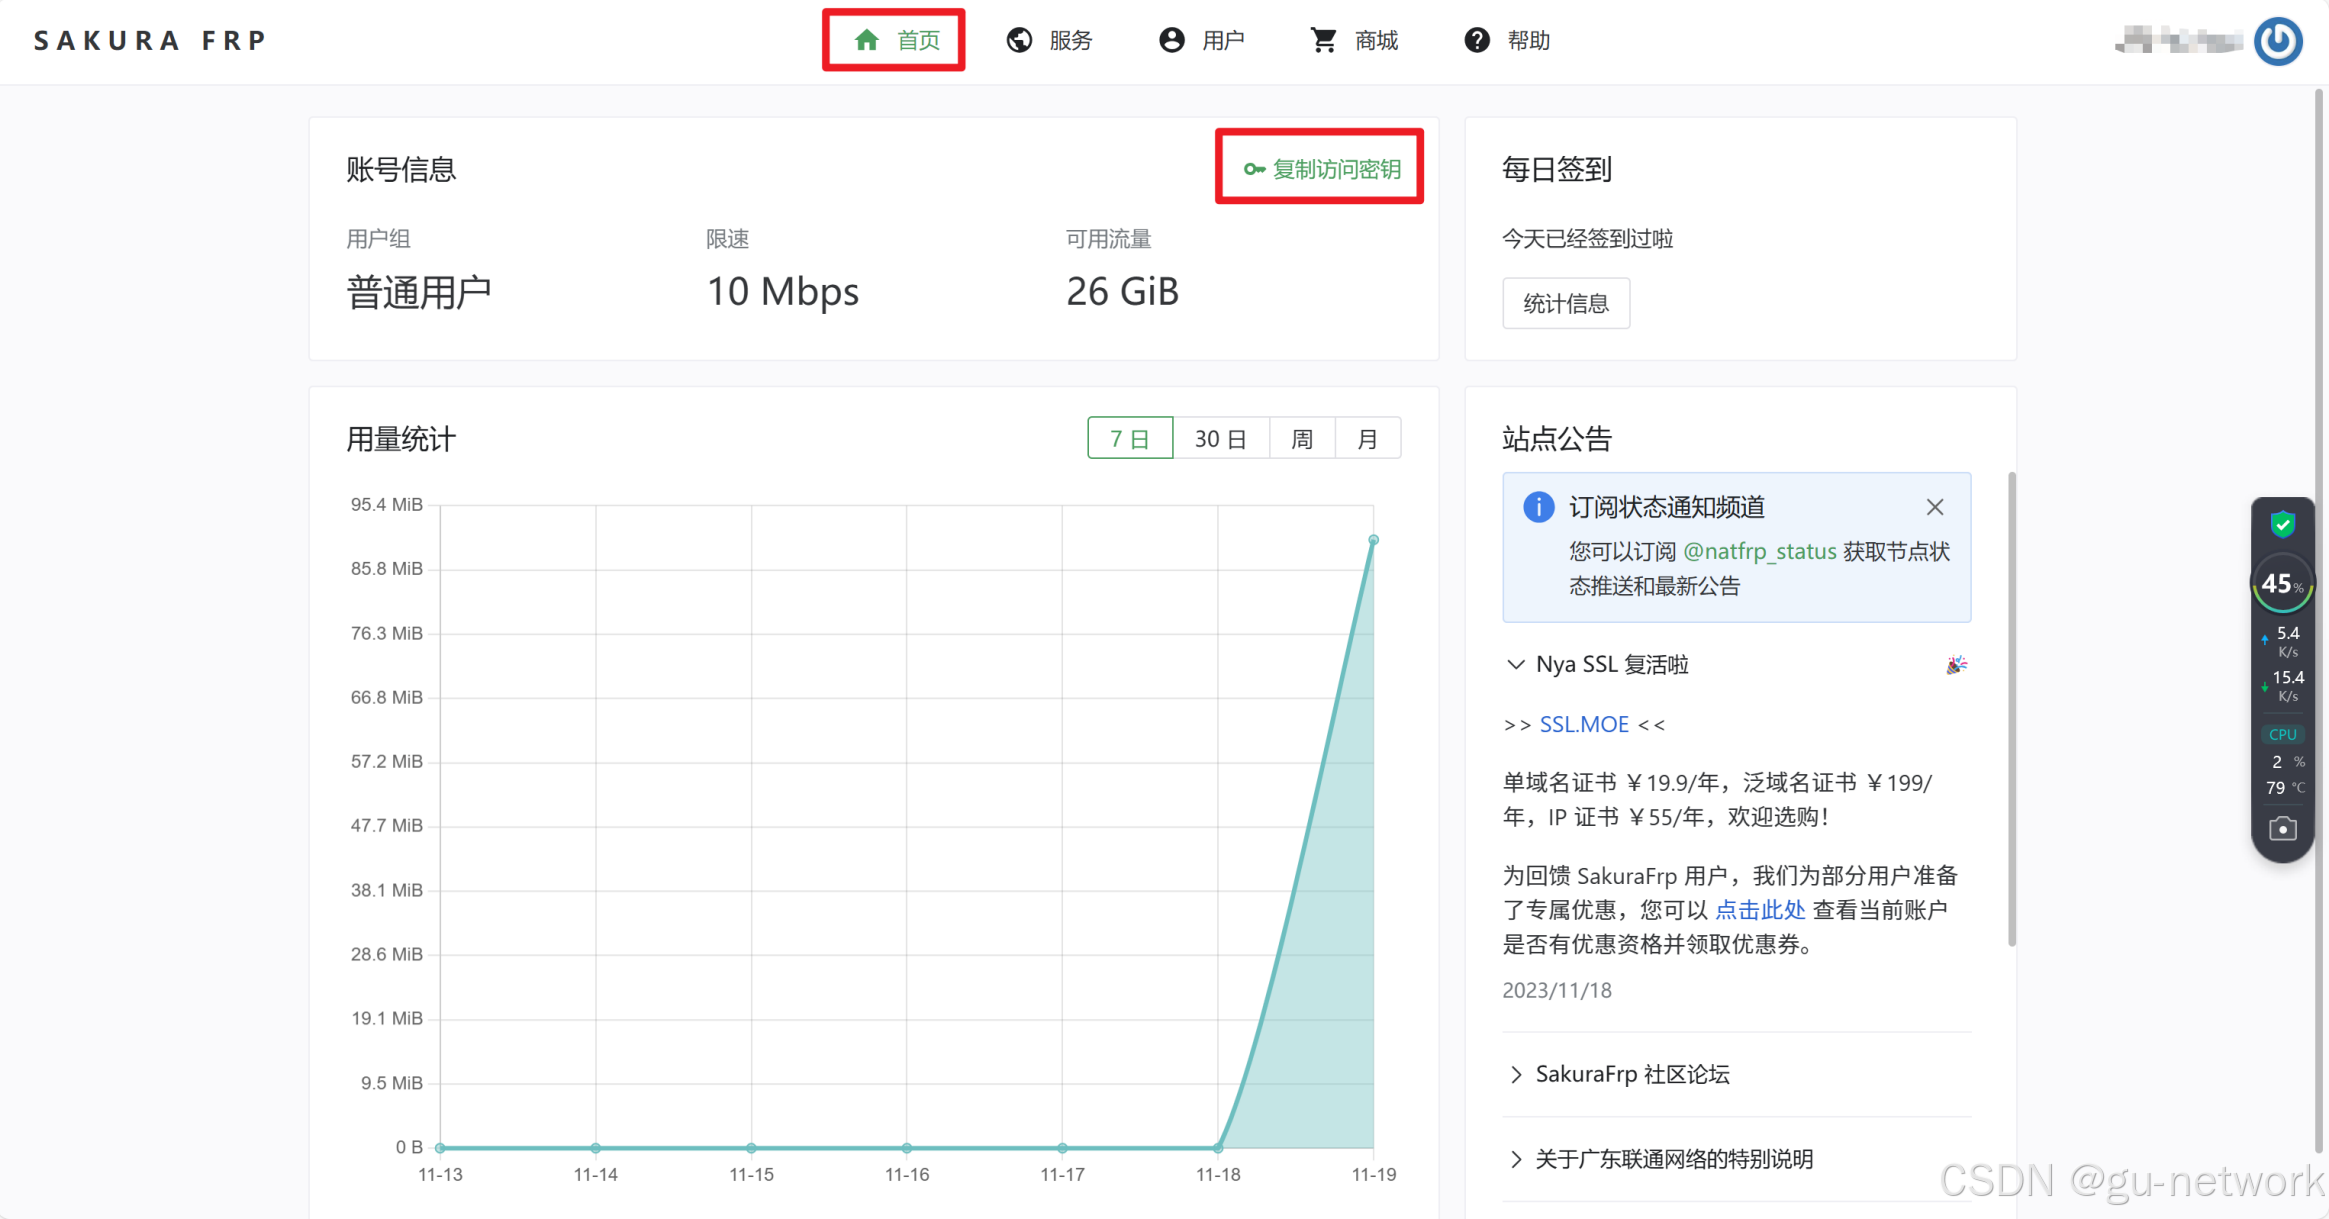This screenshot has width=2329, height=1219.
Task: Click the globe Services icon
Action: tap(1019, 40)
